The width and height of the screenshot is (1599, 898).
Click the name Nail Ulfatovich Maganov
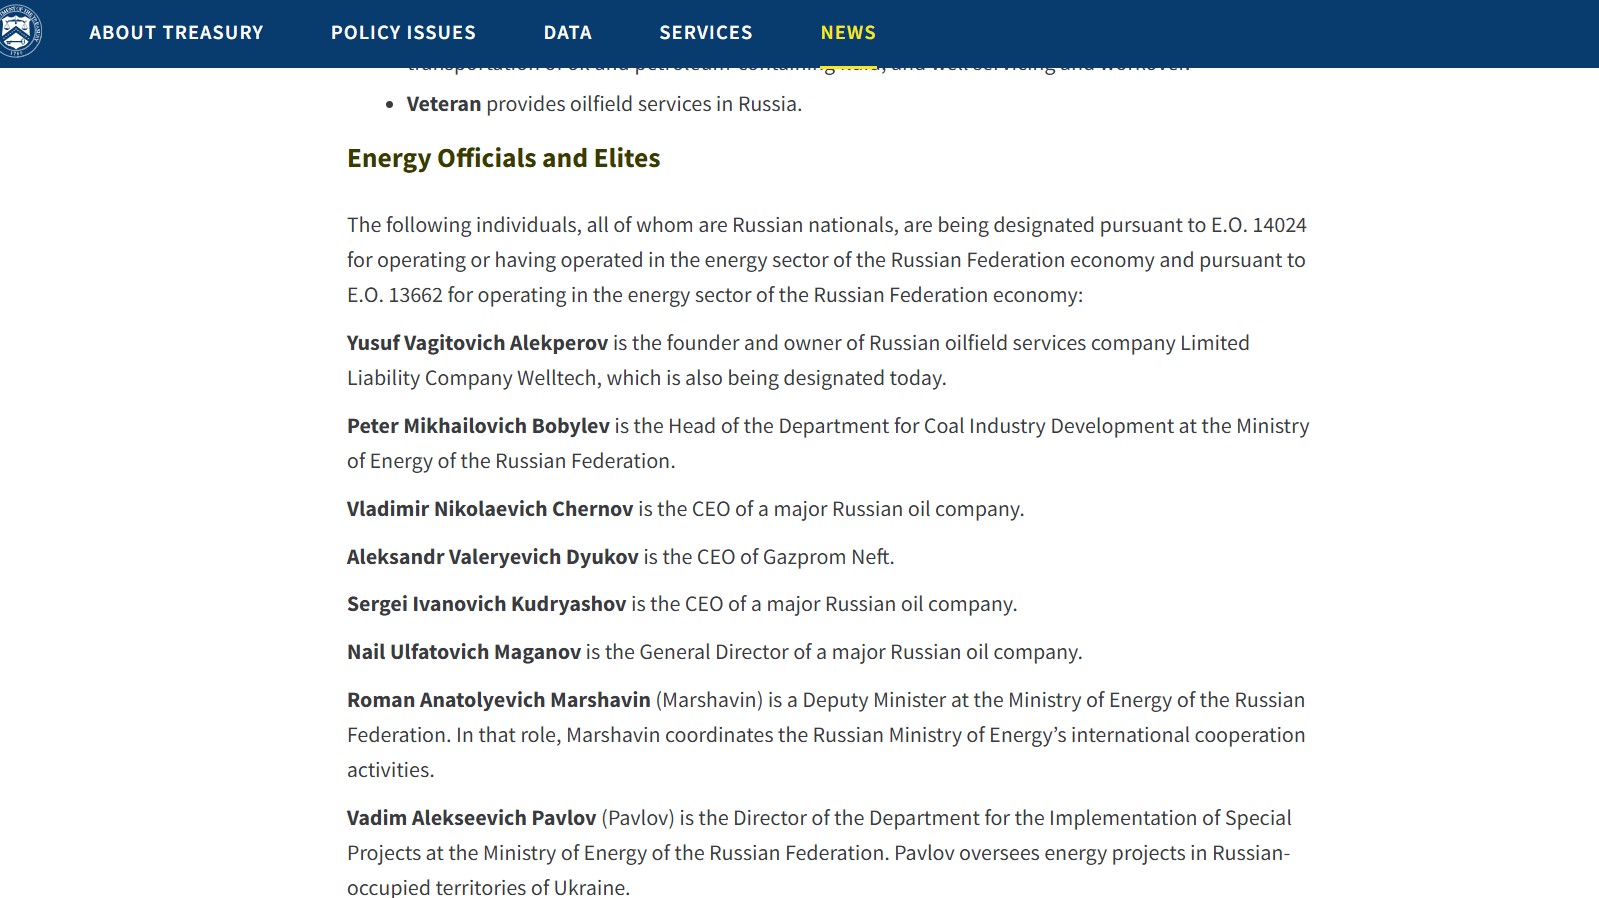463,652
